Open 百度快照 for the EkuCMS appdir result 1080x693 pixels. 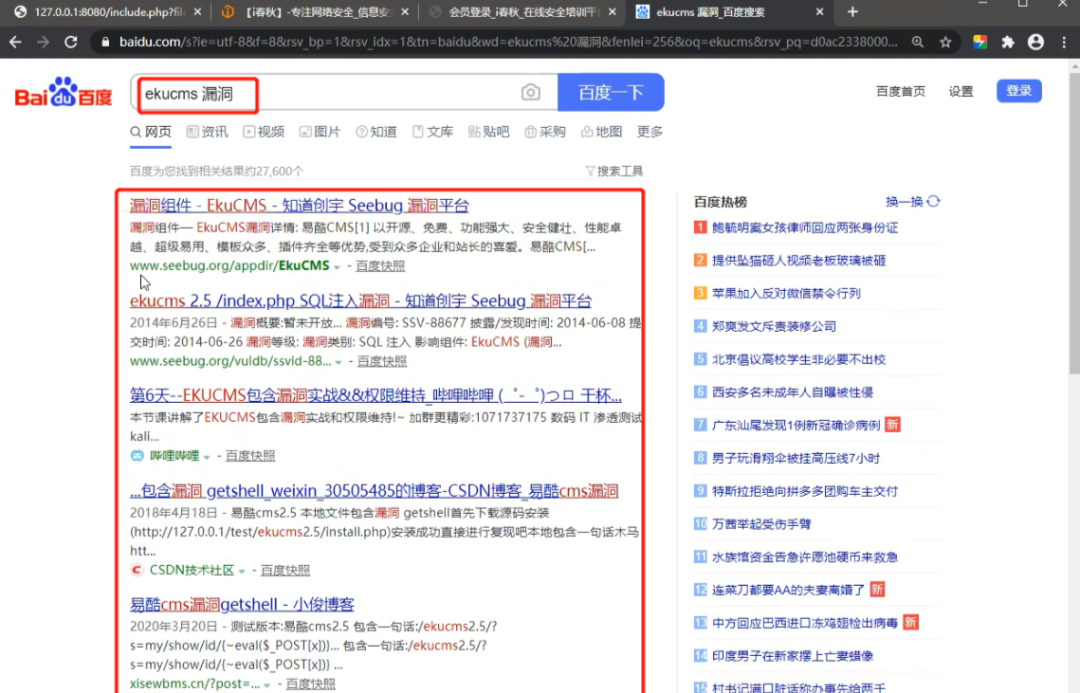380,266
